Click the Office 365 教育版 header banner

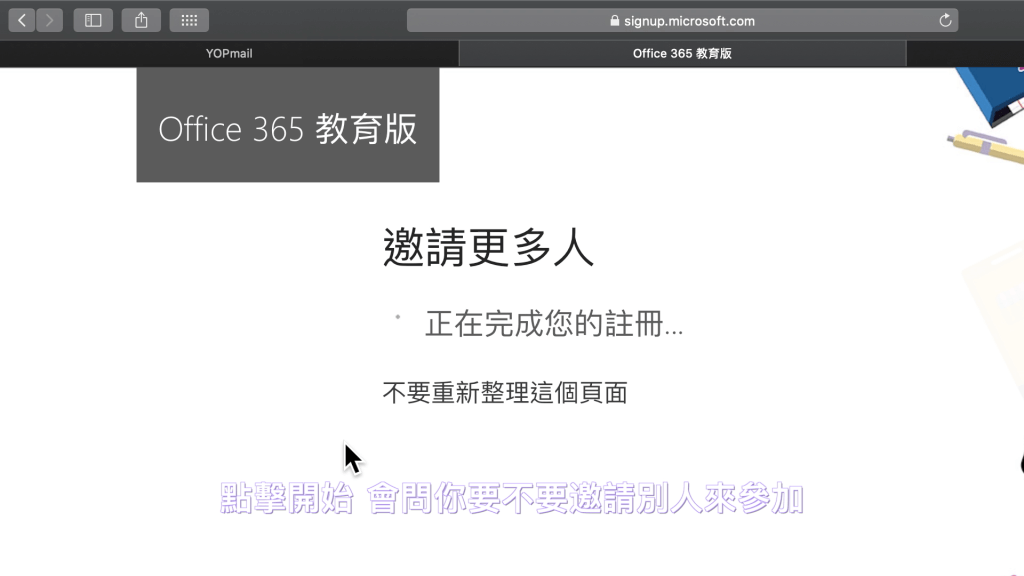point(288,125)
